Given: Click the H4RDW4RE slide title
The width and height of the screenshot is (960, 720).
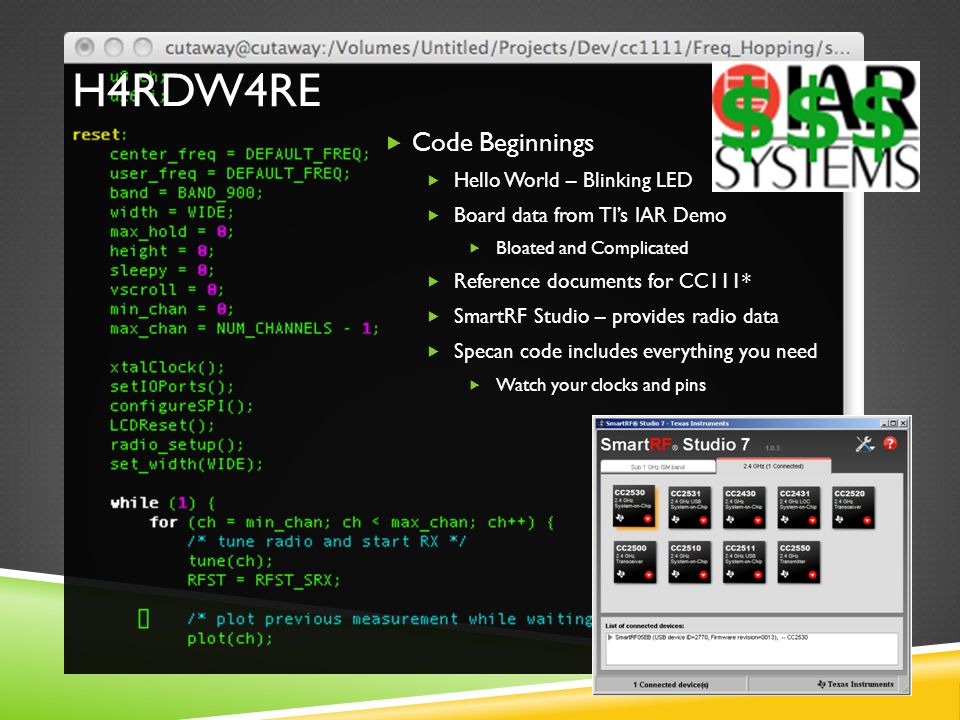Looking at the screenshot, I should [x=197, y=91].
